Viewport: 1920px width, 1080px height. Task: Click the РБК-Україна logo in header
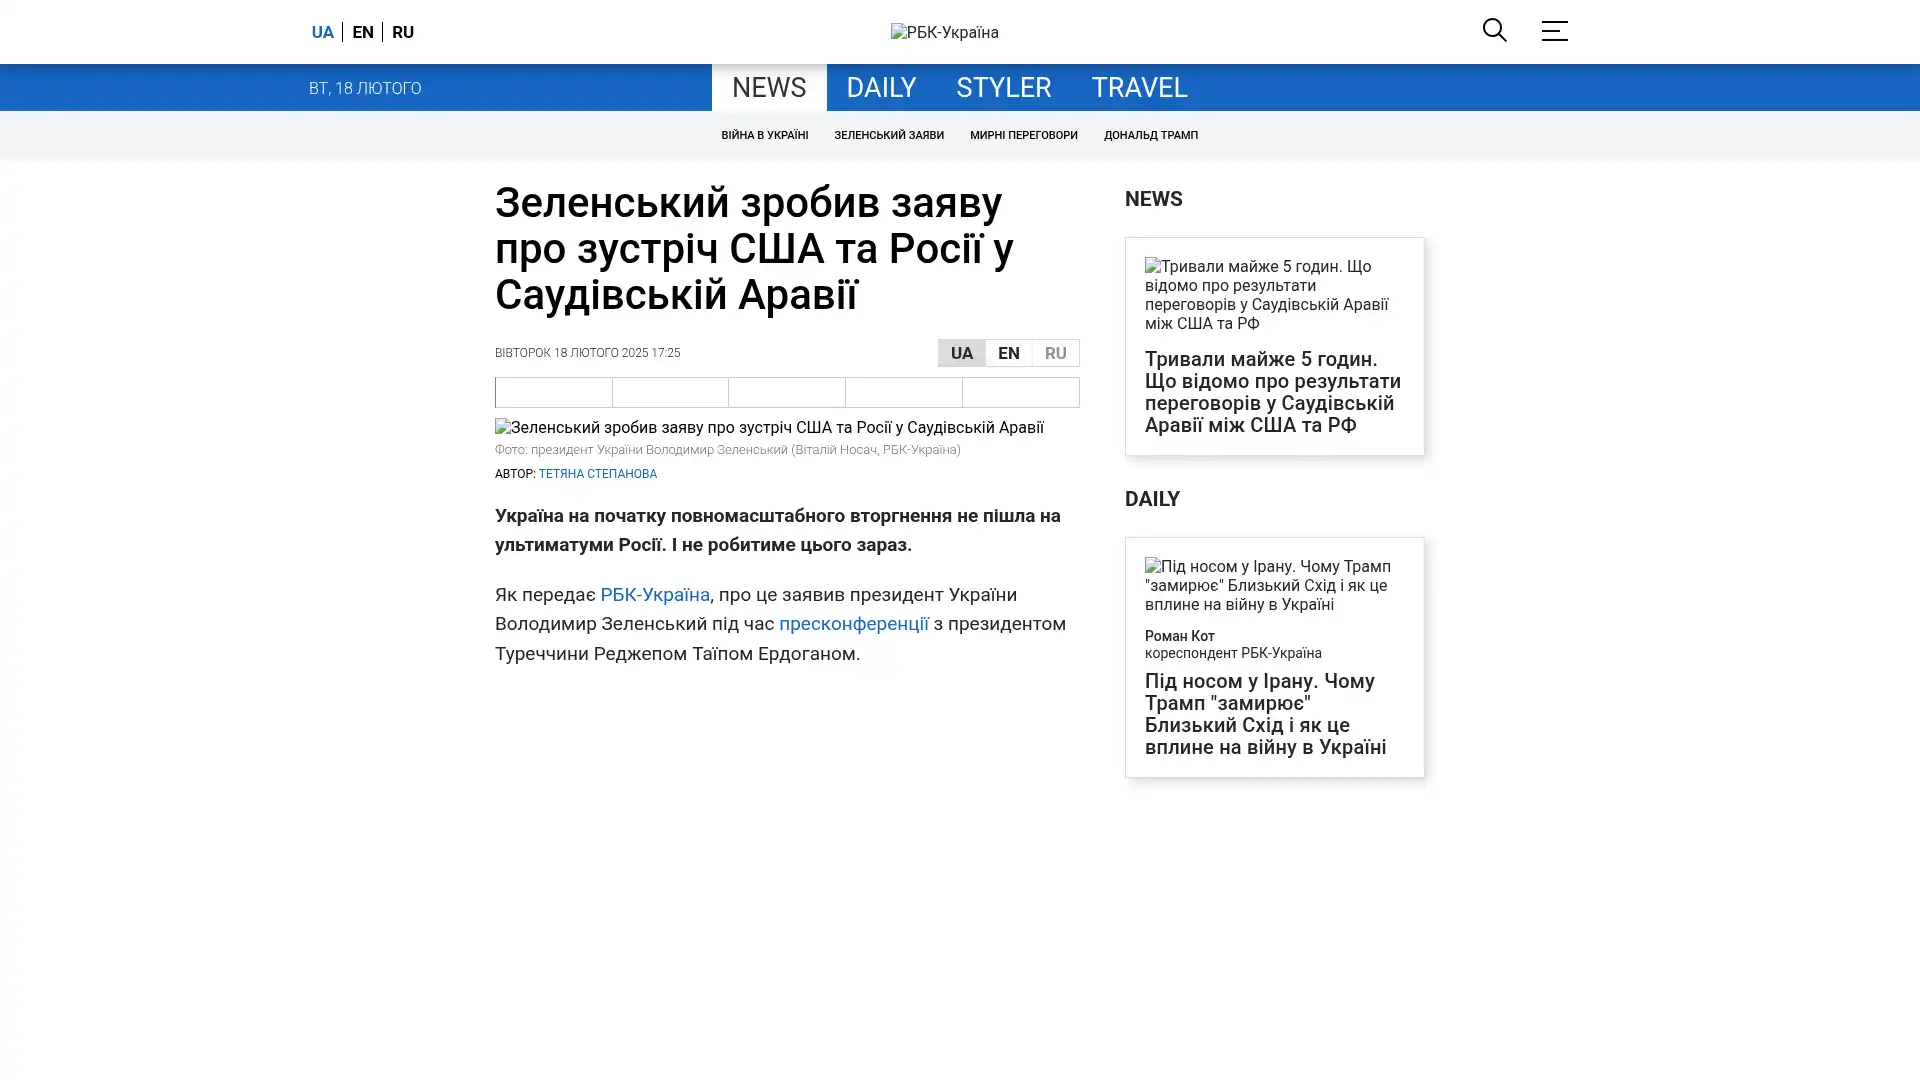coord(944,32)
